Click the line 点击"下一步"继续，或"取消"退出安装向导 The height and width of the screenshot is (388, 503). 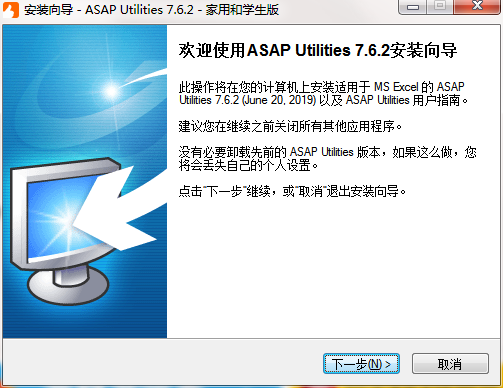pyautogui.click(x=292, y=191)
